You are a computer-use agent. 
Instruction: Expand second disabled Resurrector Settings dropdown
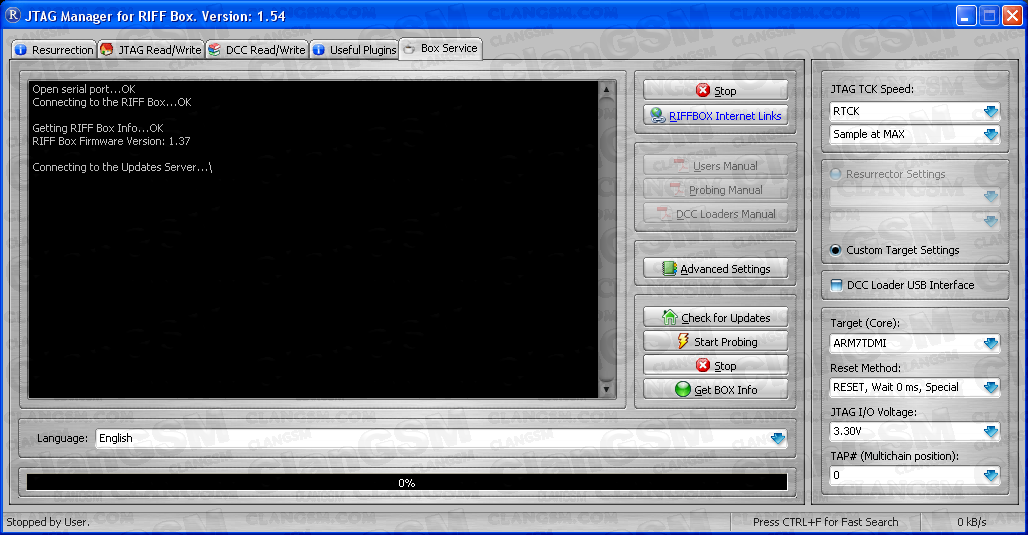[x=991, y=221]
